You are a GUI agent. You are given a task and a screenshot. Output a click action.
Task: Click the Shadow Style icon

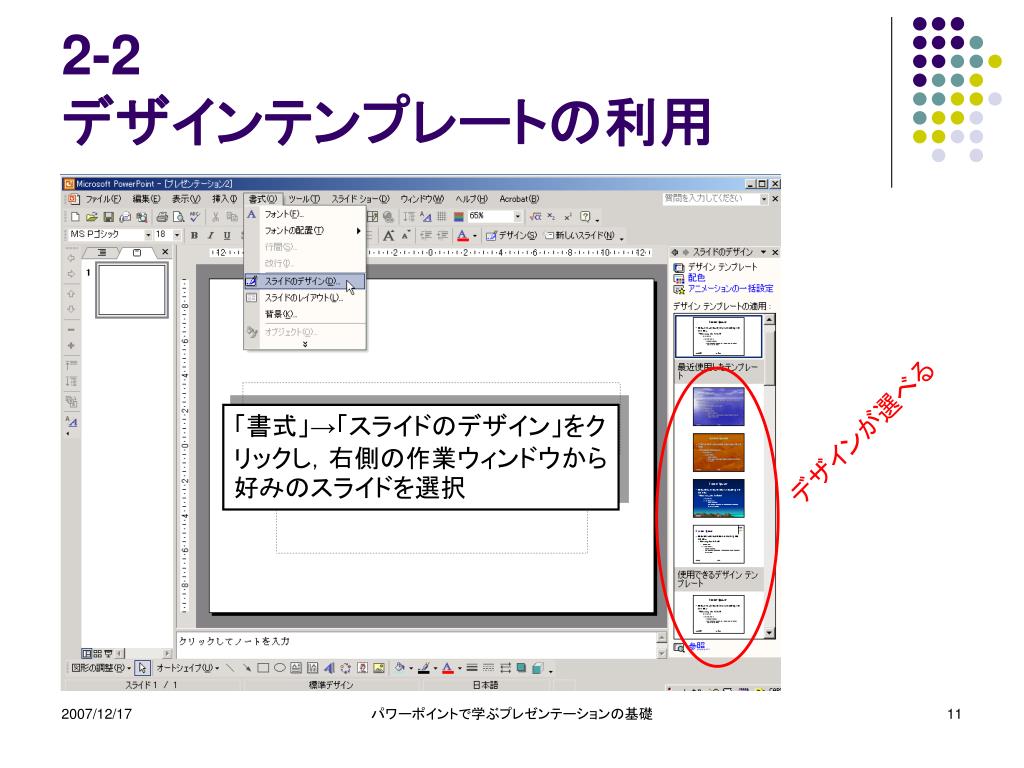[x=521, y=668]
